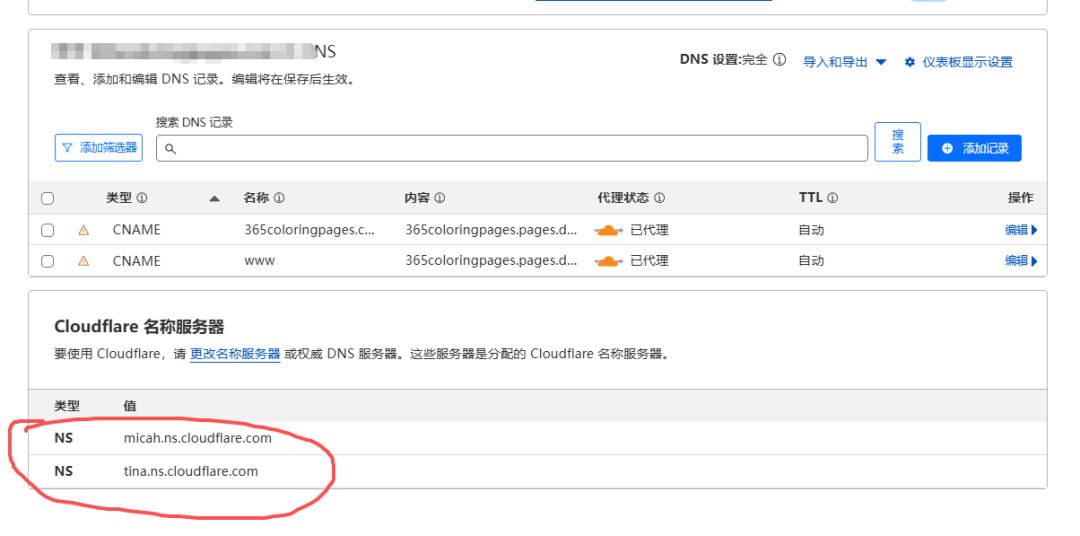Click the orange cloud icon in the first row
Screen dimensions: 1080x536
608,230
